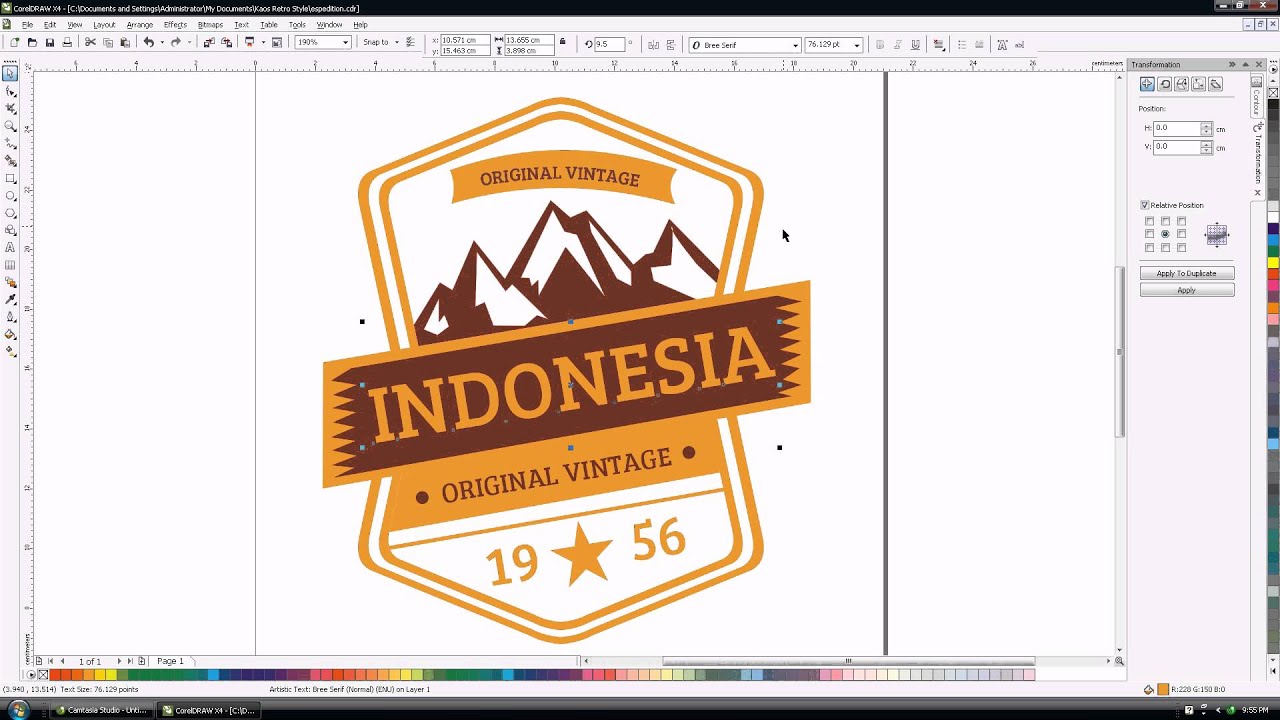This screenshot has height=720, width=1280.
Task: Check the bottom-left anchor position checkbox
Action: (1149, 247)
